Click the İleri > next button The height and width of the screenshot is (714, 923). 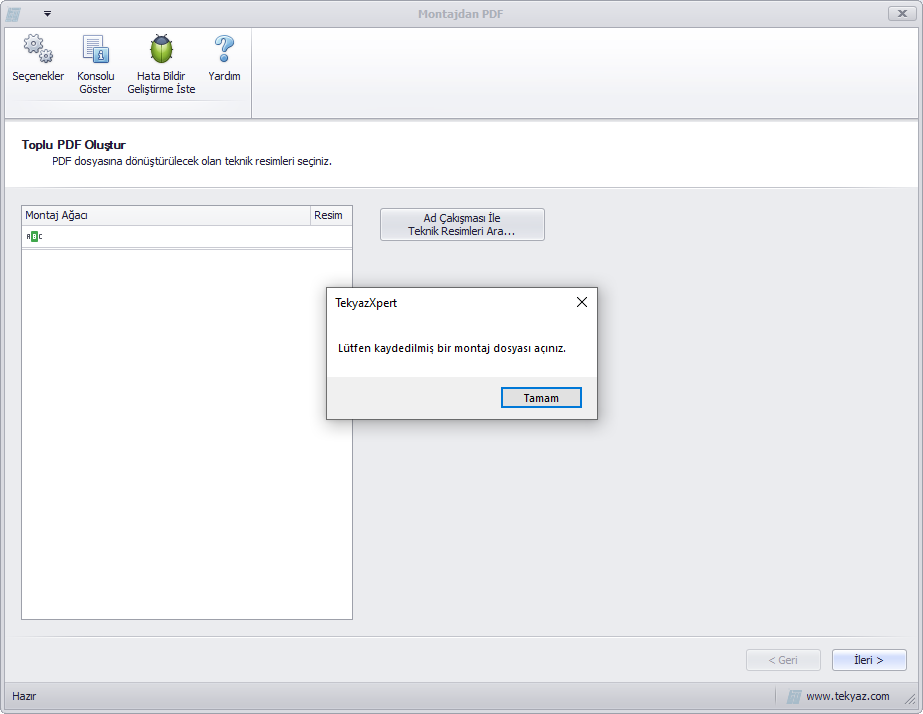click(x=869, y=660)
